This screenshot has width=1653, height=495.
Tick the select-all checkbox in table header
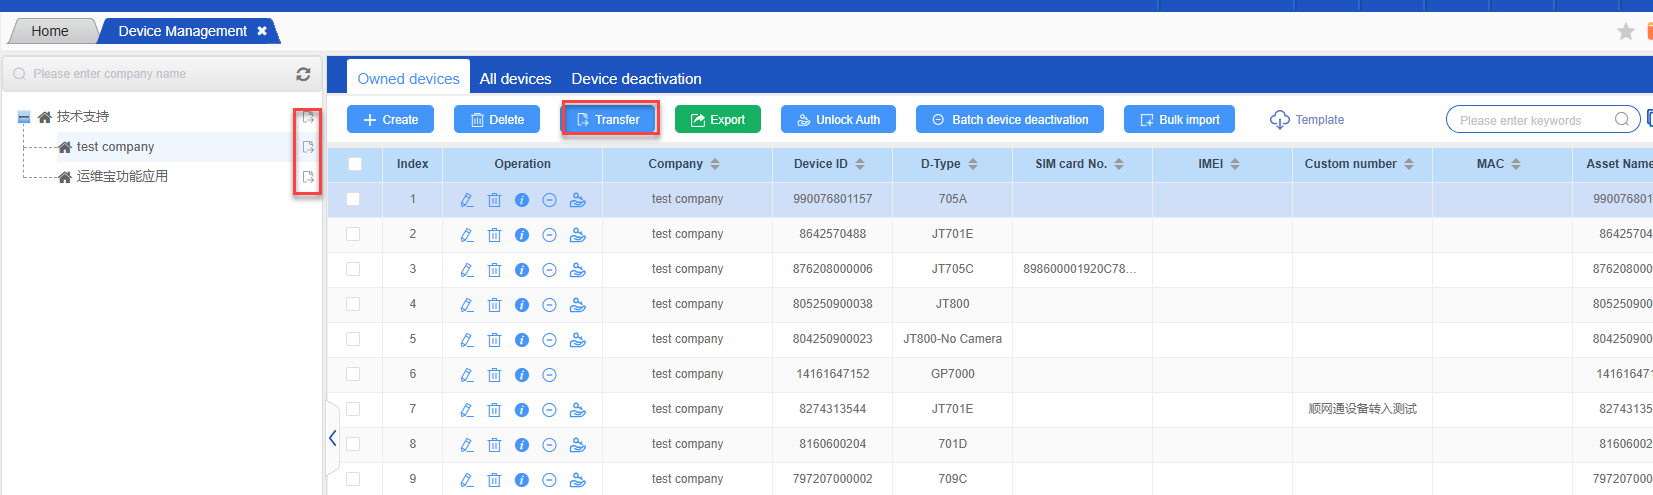[x=355, y=164]
